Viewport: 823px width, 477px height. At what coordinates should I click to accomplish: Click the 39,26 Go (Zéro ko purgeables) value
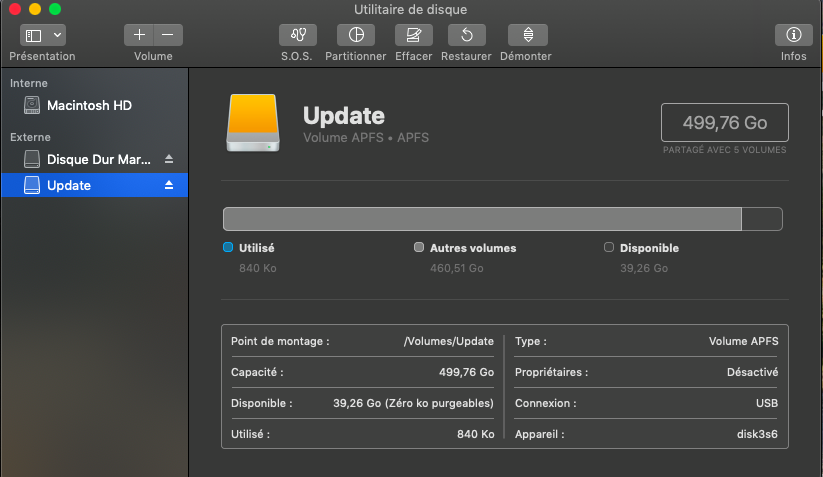414,403
